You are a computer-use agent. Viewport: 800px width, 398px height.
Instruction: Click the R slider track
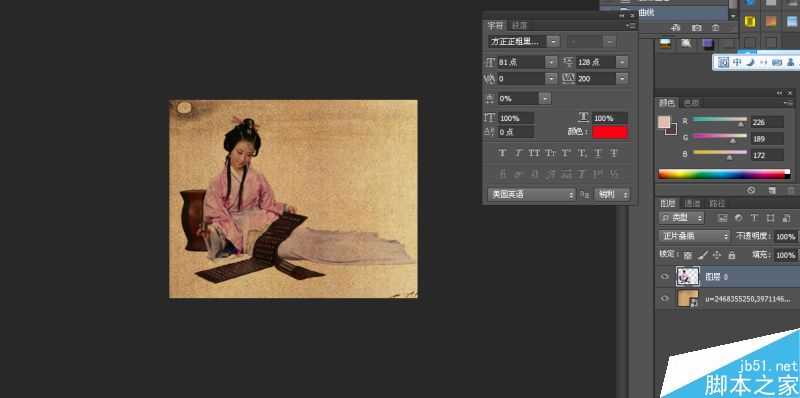719,119
